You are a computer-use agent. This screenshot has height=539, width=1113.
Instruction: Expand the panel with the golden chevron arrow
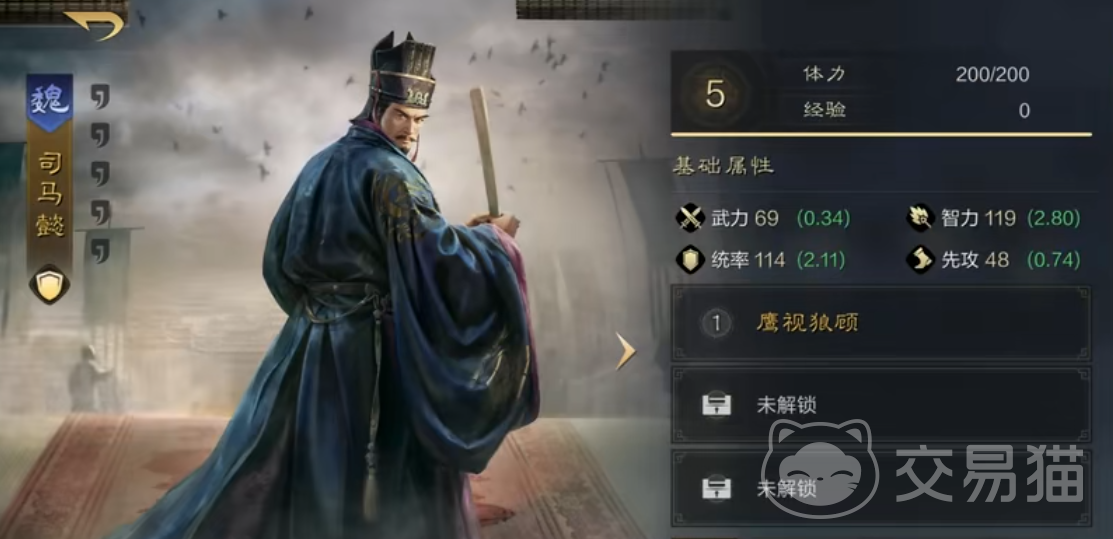point(625,351)
